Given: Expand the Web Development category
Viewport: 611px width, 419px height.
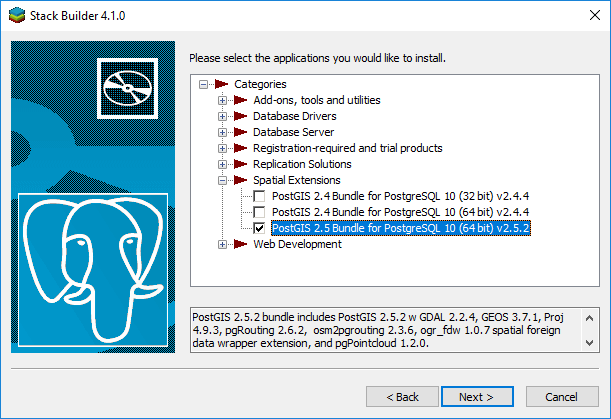Looking at the screenshot, I should 222,244.
